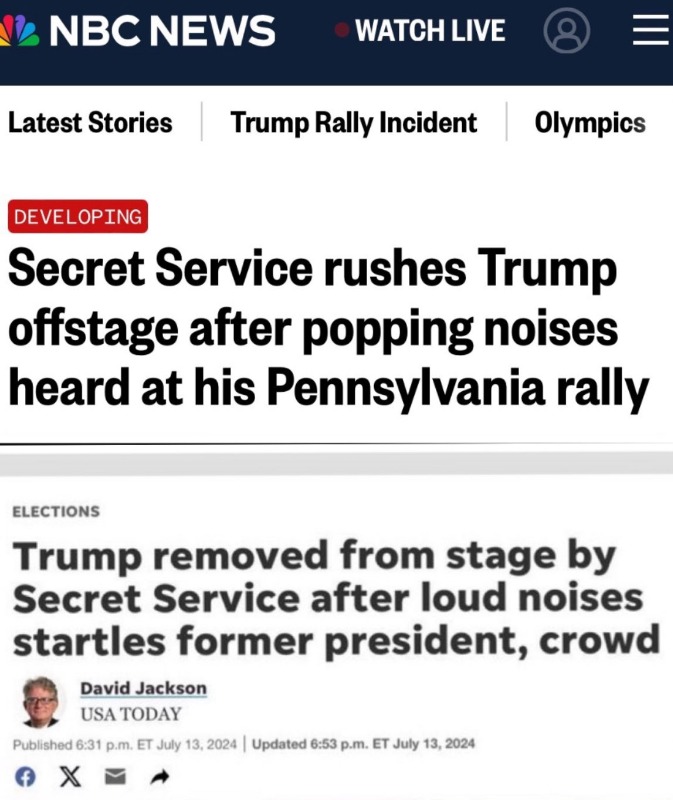Share article on Facebook
673x800 pixels.
coord(23,775)
